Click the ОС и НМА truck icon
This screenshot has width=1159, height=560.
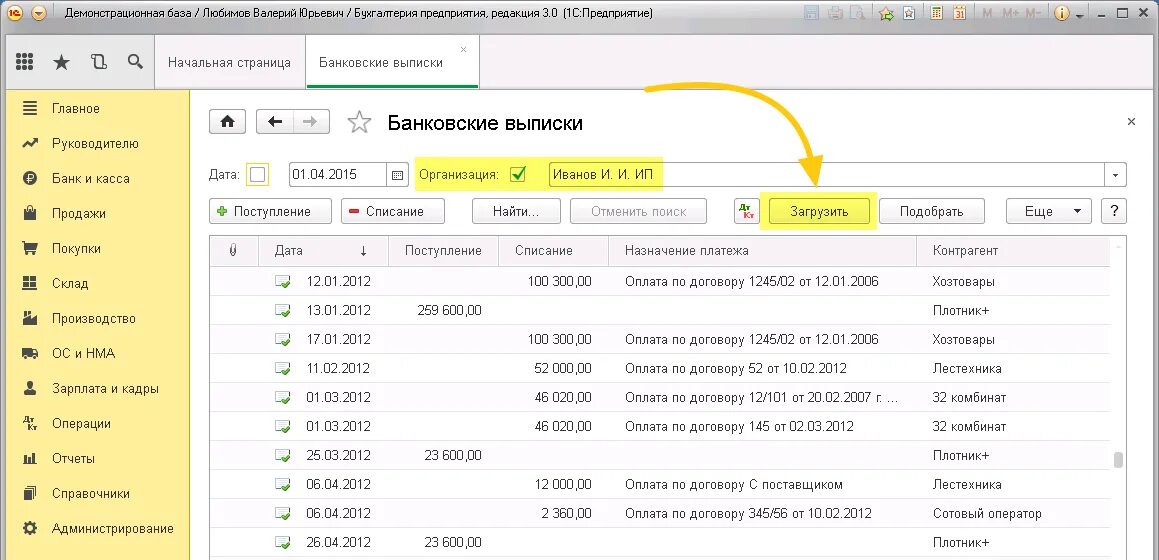tap(30, 353)
